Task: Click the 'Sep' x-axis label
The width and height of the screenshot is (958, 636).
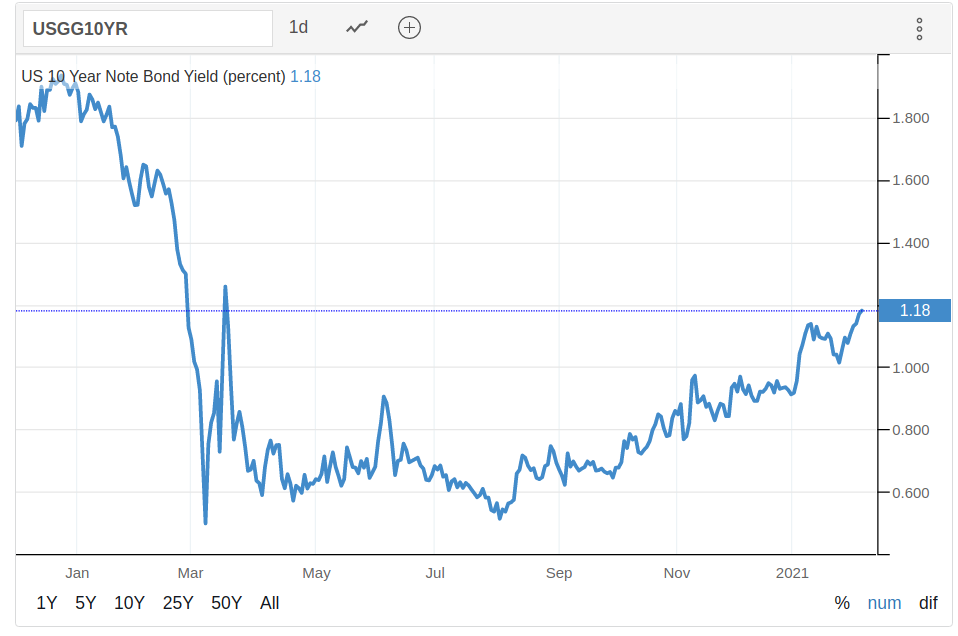Action: pyautogui.click(x=559, y=573)
